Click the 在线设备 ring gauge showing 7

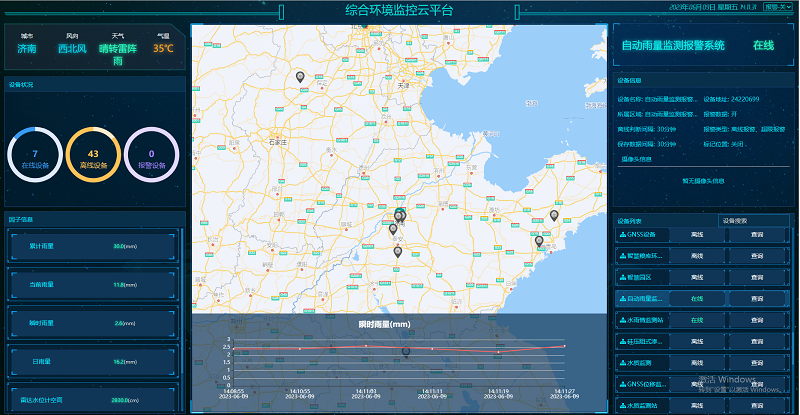point(35,155)
